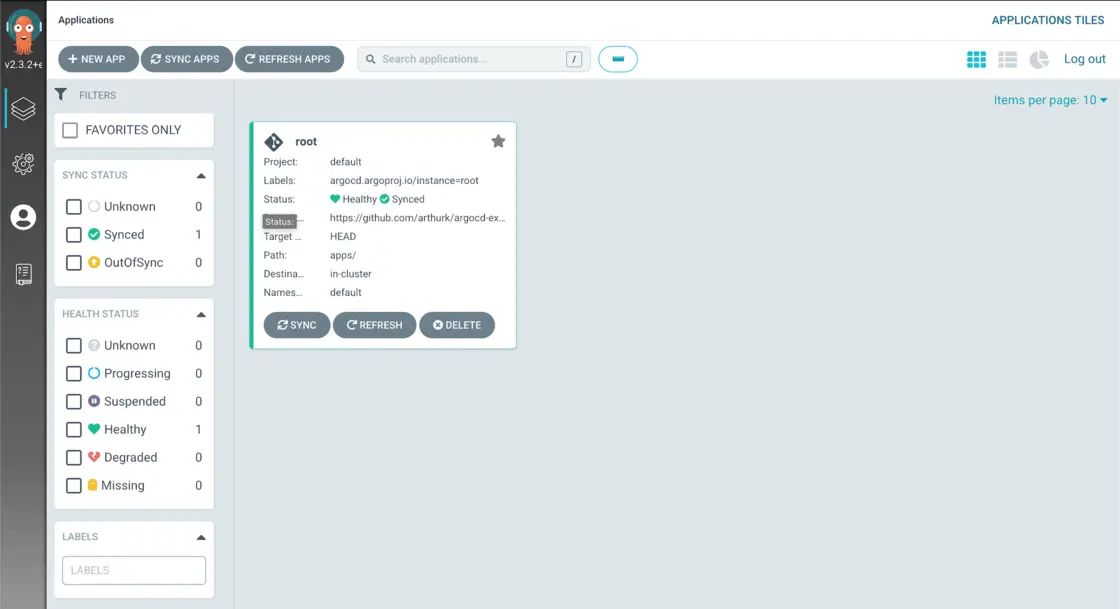The height and width of the screenshot is (609, 1120).
Task: Enable the Favorites Only checkbox
Action: click(71, 130)
